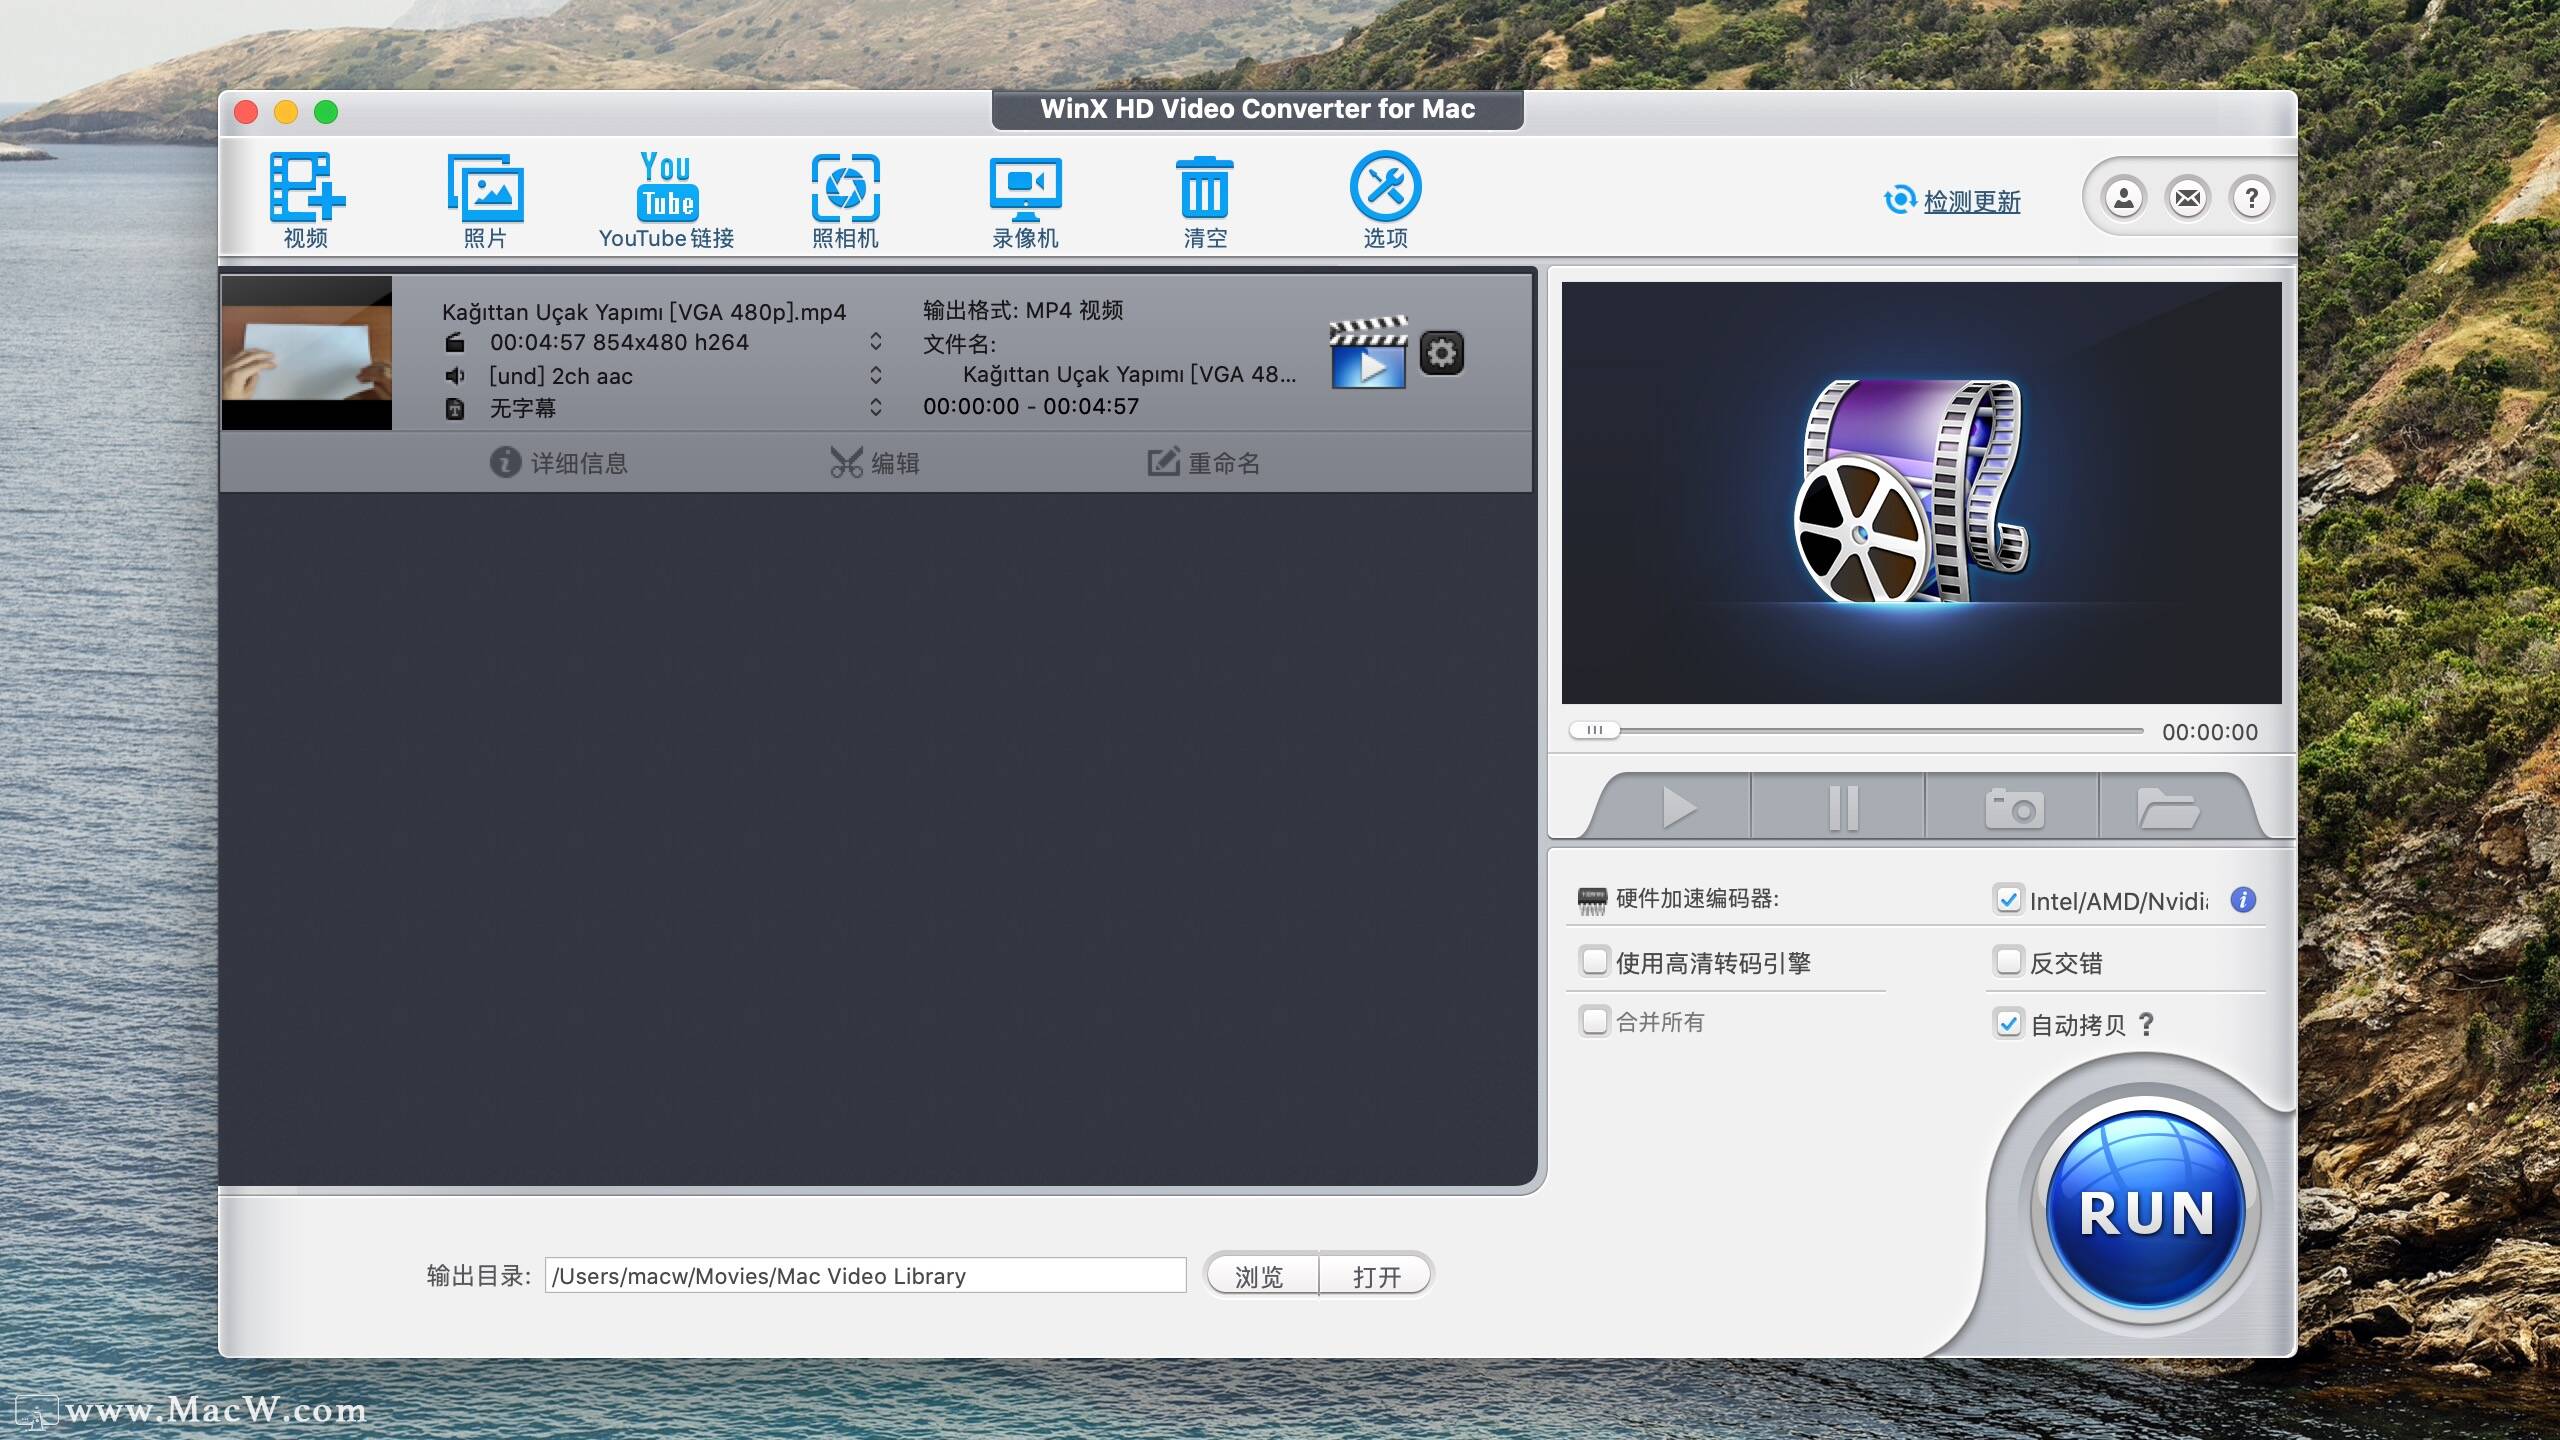This screenshot has width=2560, height=1440.
Task: Open the gear settings icon next to the video
Action: (x=1441, y=352)
